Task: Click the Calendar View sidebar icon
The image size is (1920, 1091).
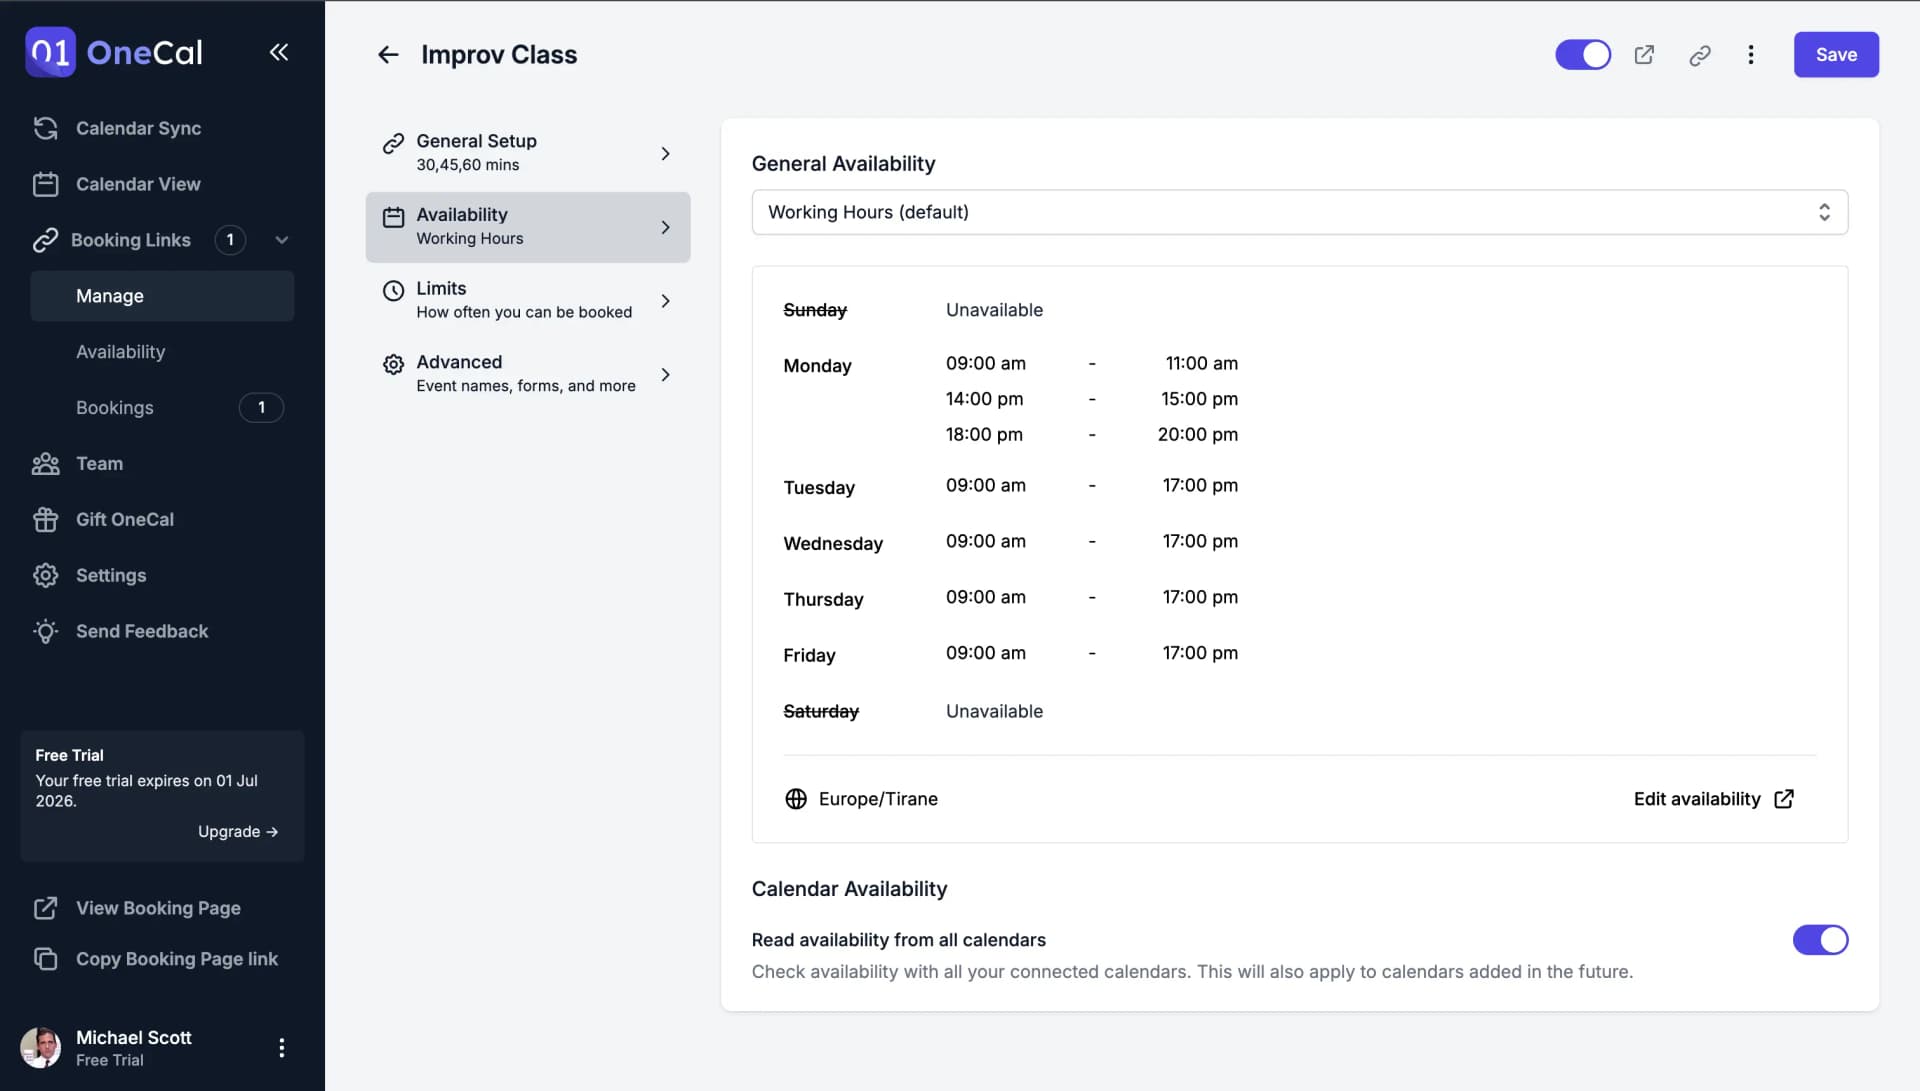Action: coord(45,185)
